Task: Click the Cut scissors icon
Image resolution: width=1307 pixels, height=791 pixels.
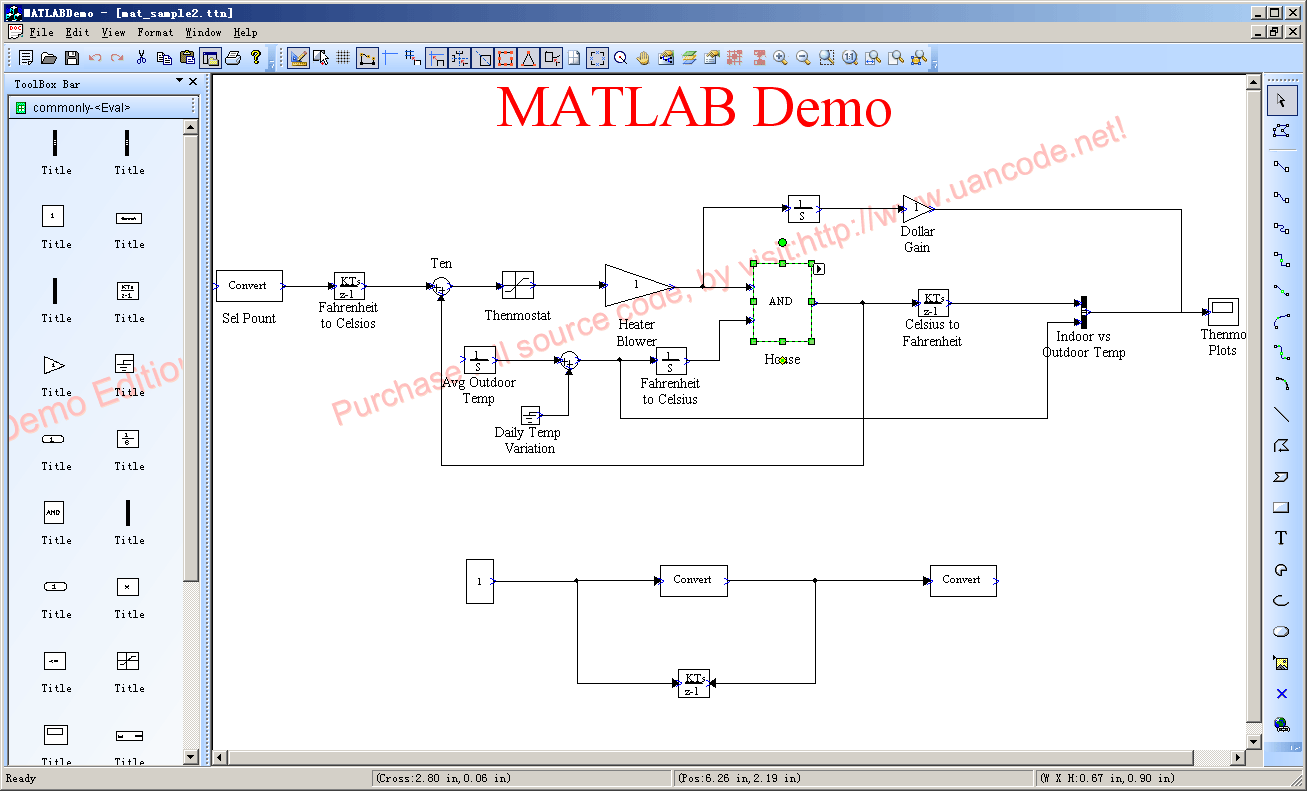Action: tap(141, 58)
